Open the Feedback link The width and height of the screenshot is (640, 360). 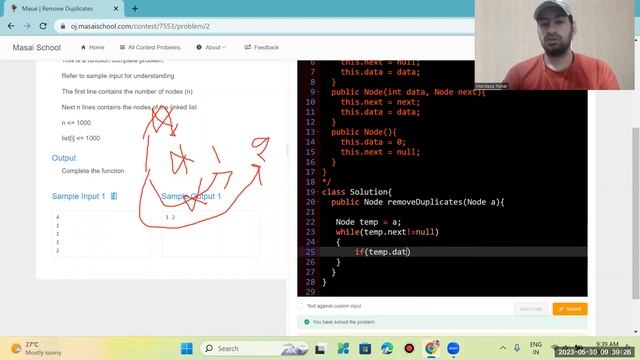pyautogui.click(x=262, y=47)
